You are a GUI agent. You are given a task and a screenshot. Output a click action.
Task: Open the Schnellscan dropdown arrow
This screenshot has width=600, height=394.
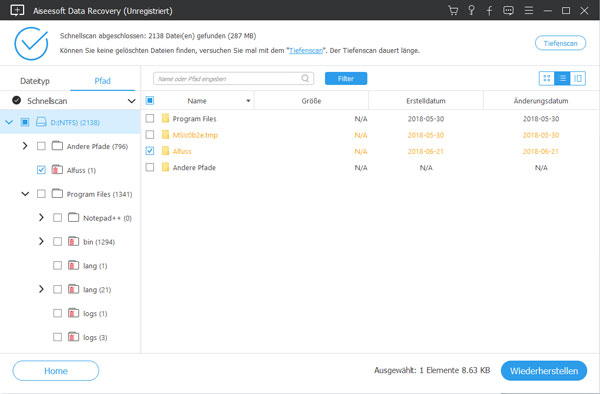coord(131,101)
